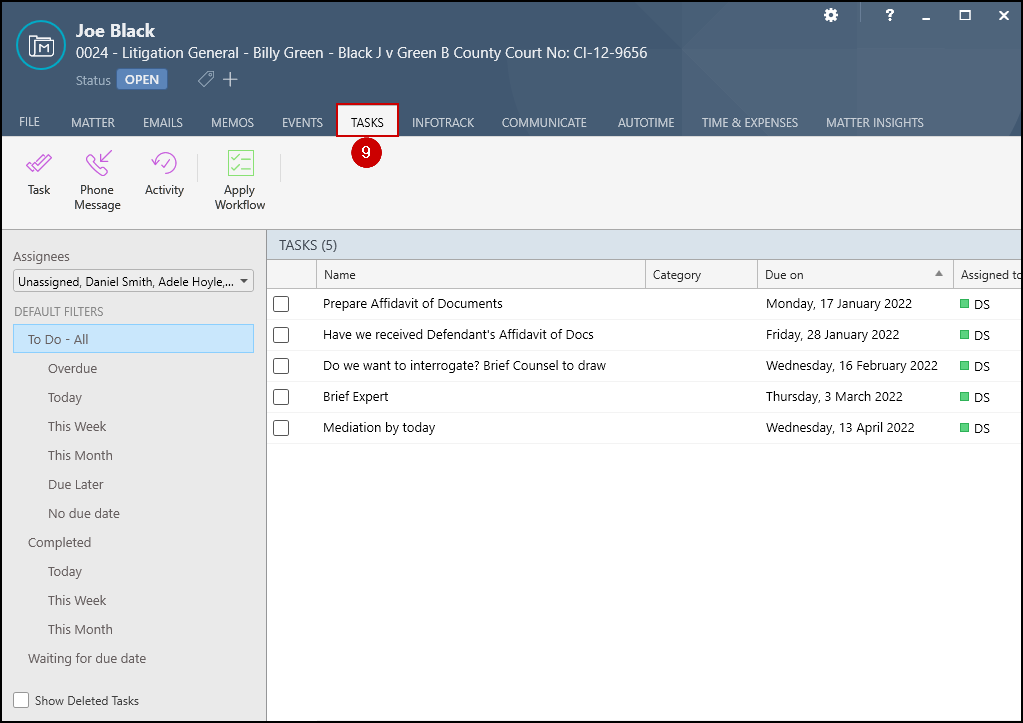The height and width of the screenshot is (723, 1023).
Task: Click the help question mark icon
Action: click(890, 16)
